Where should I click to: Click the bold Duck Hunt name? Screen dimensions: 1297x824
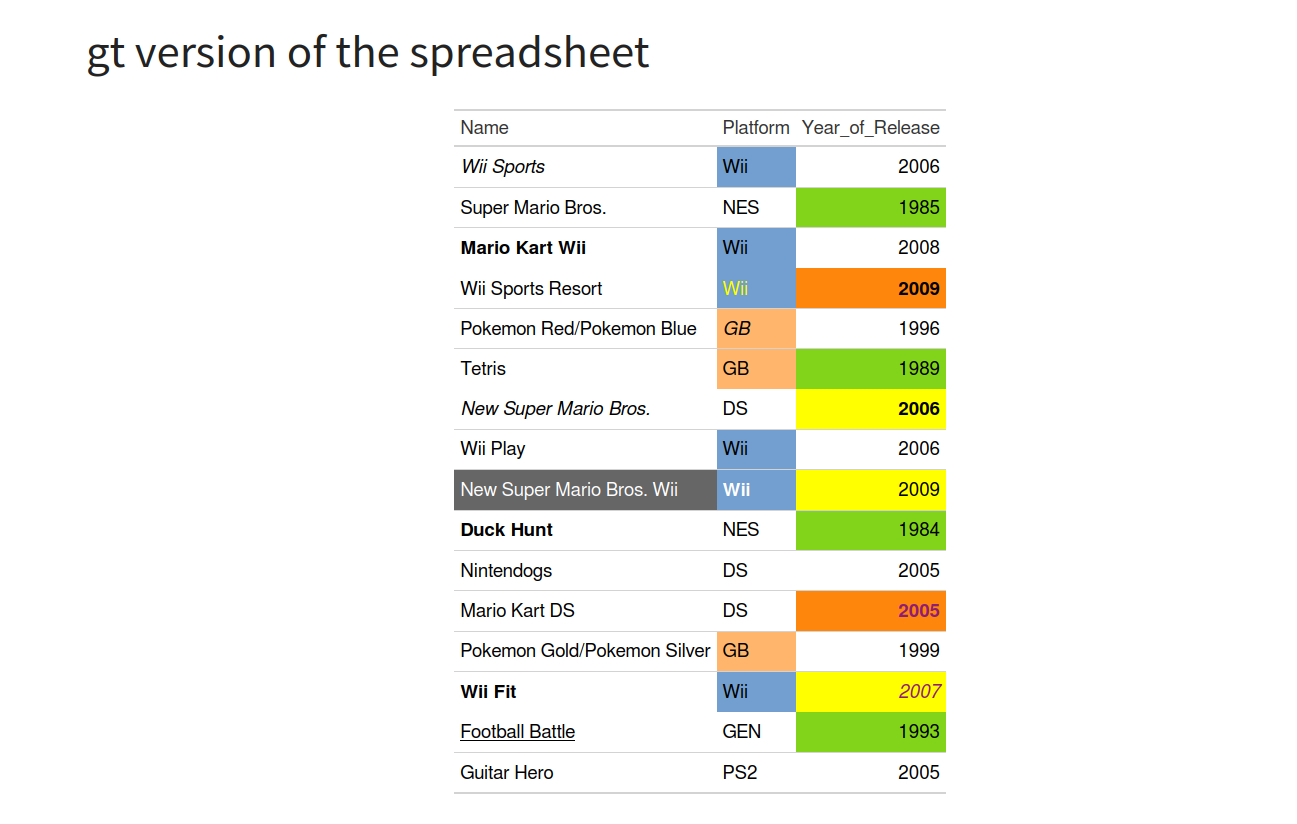tap(507, 530)
